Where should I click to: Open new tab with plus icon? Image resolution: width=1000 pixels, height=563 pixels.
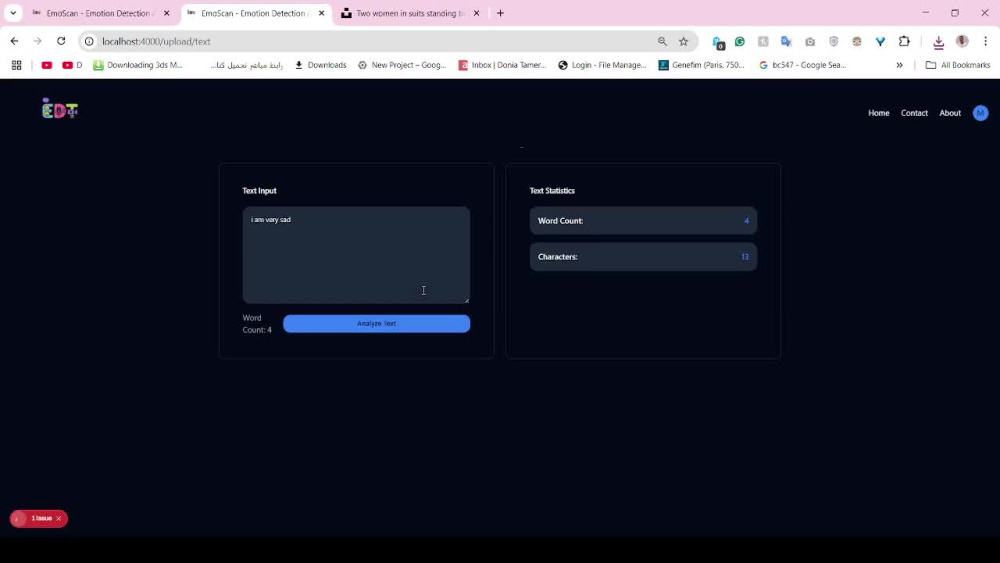pos(501,13)
